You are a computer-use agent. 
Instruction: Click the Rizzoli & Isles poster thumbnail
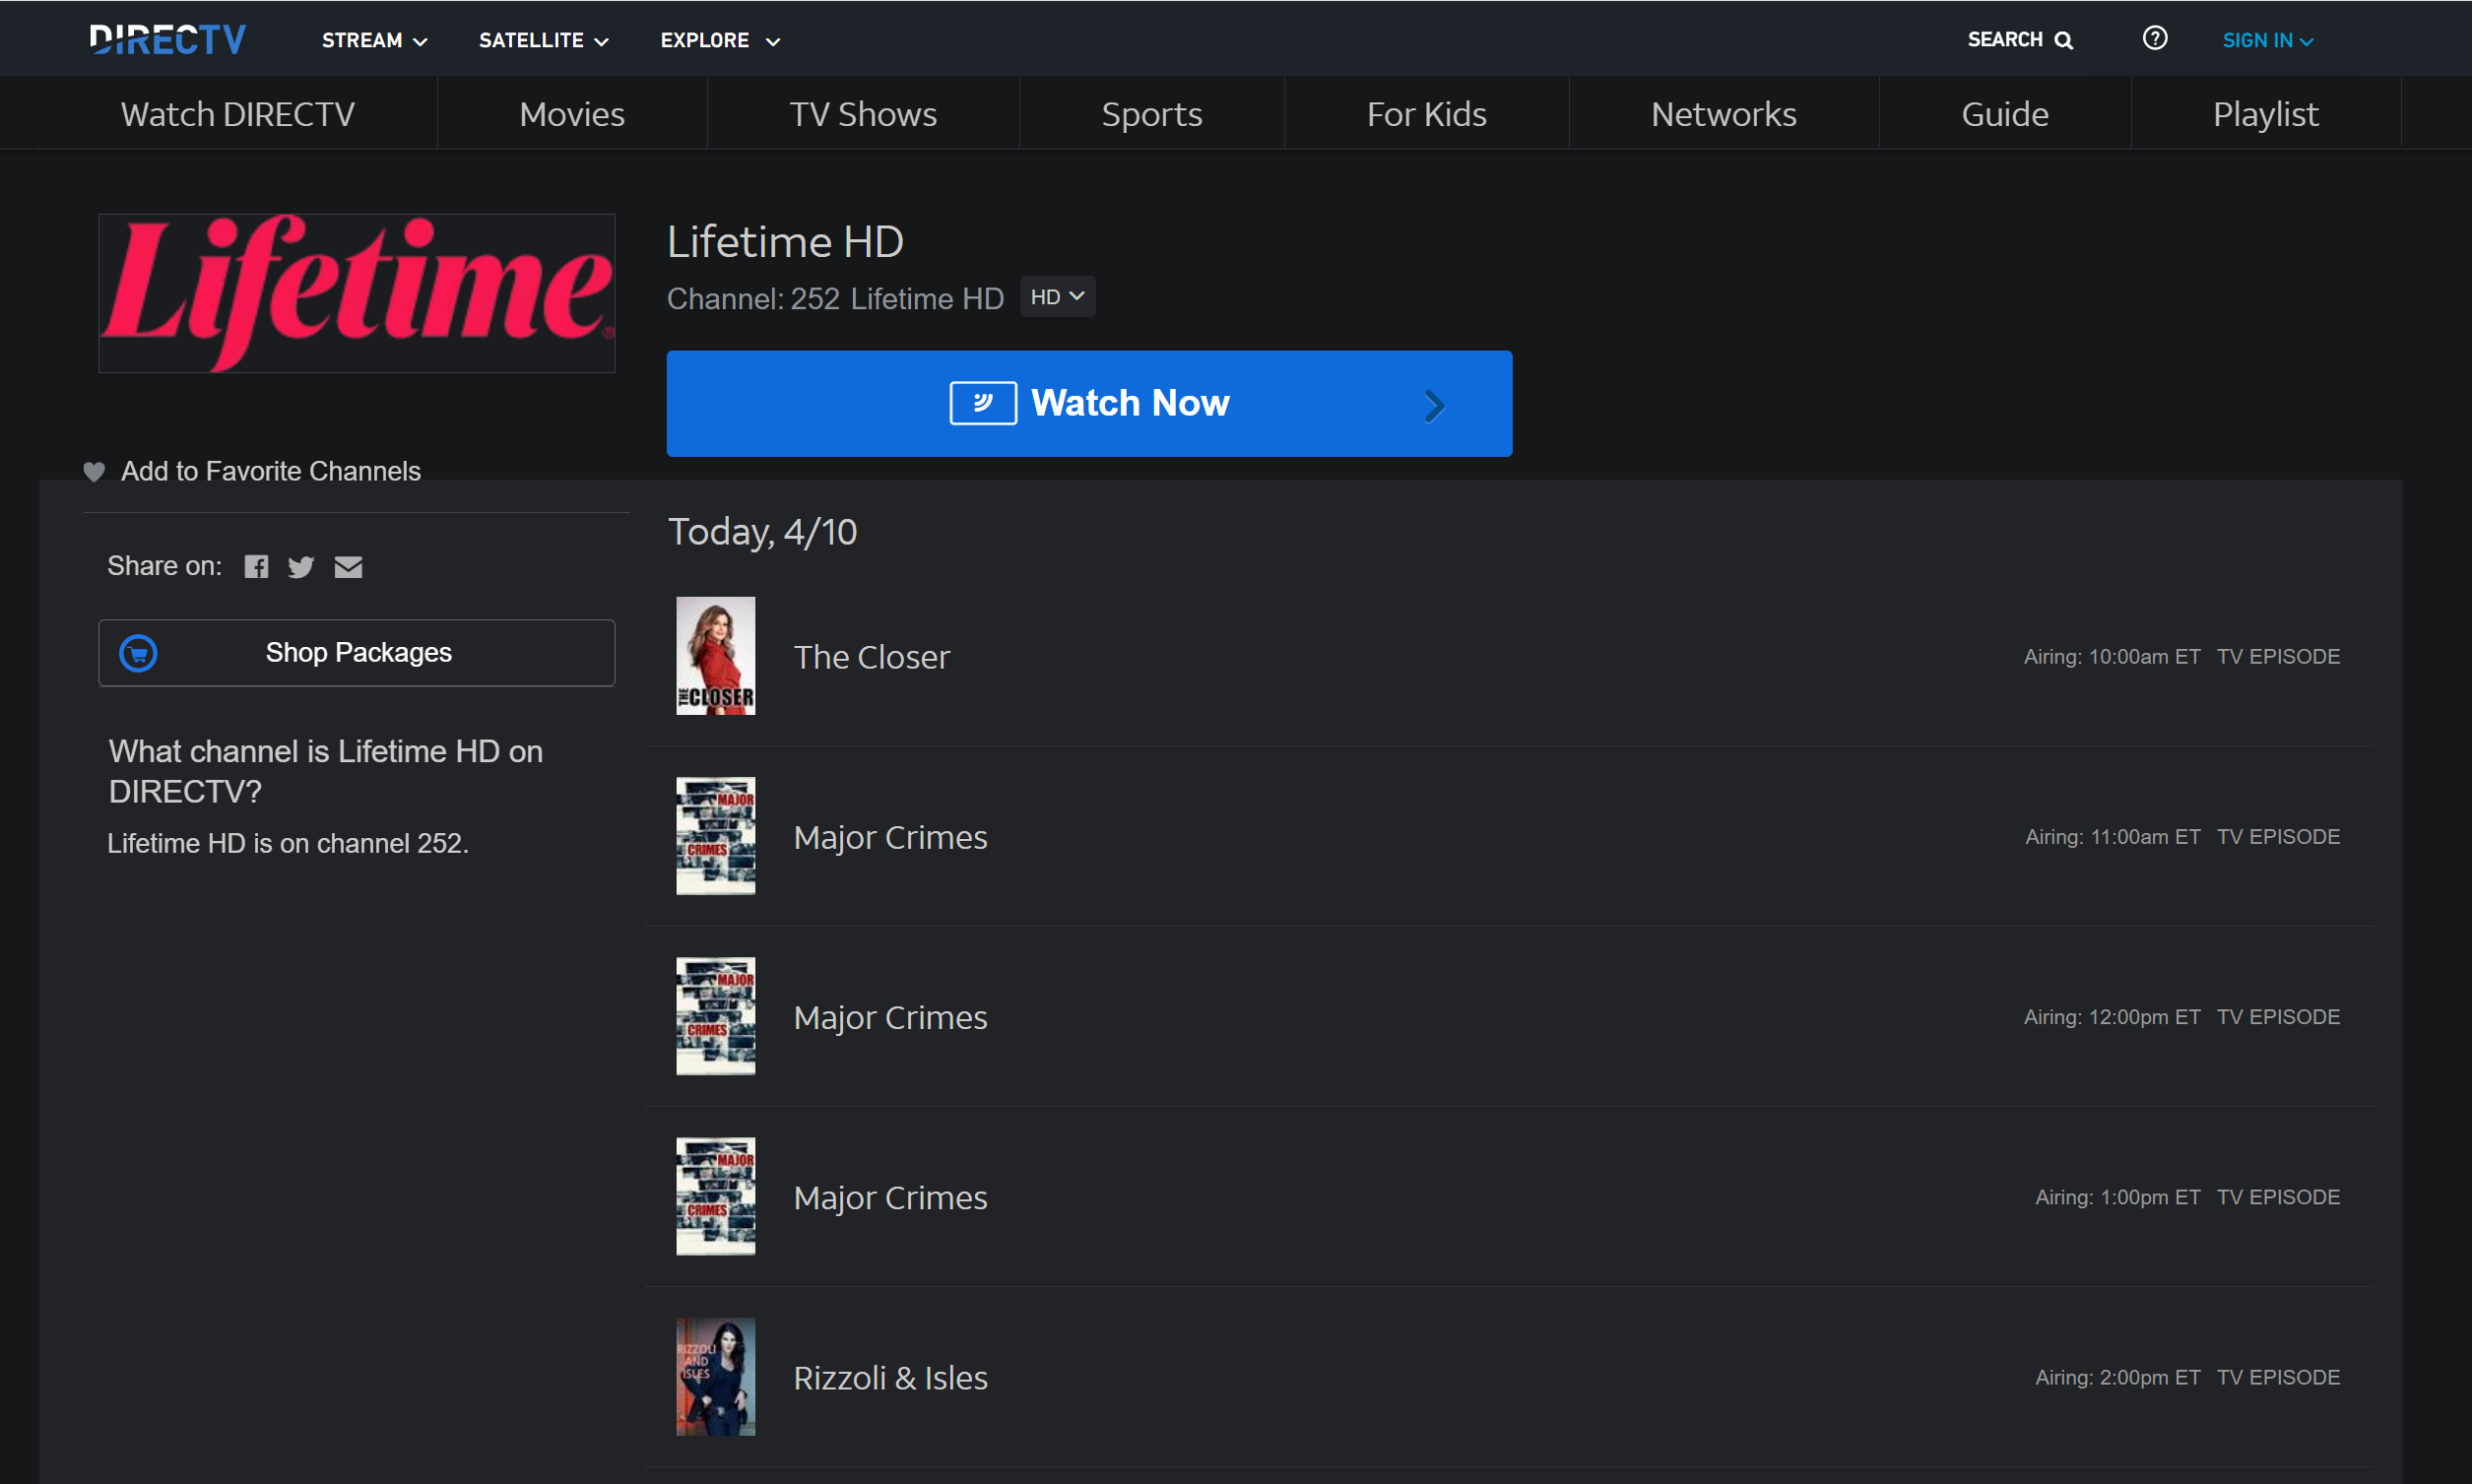click(715, 1377)
